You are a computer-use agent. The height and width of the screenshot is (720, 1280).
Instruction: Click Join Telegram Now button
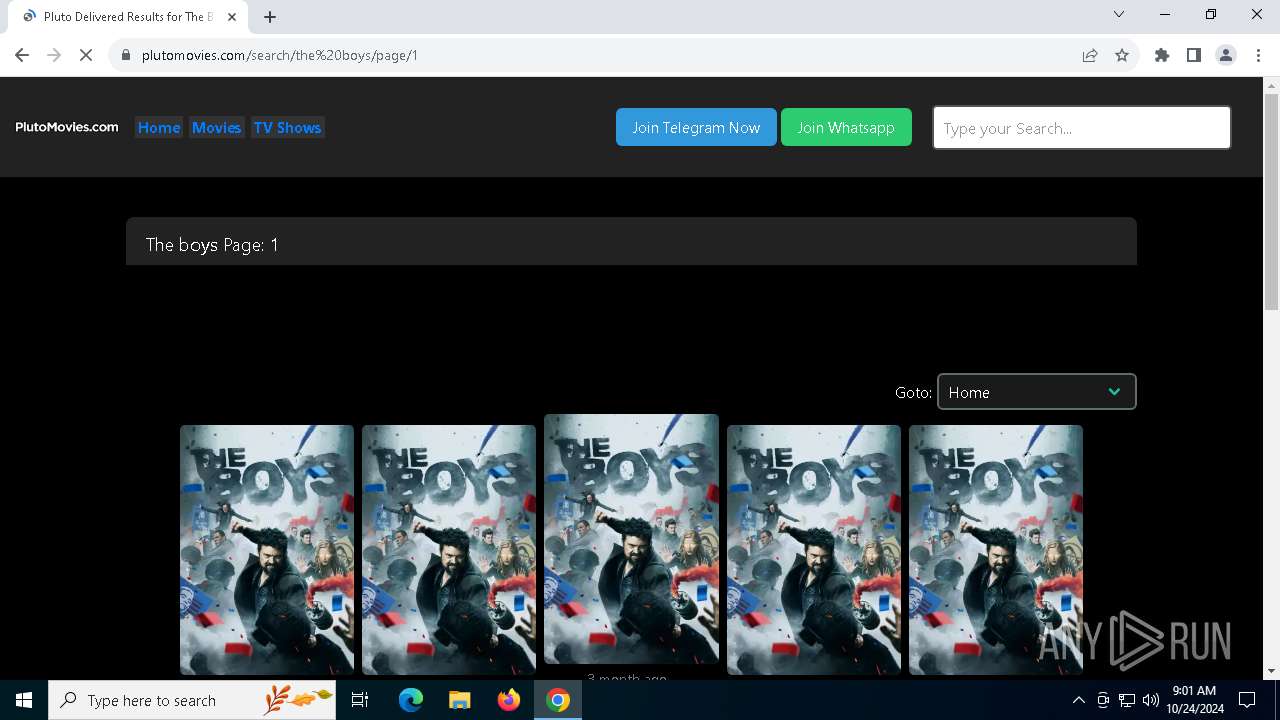click(696, 127)
